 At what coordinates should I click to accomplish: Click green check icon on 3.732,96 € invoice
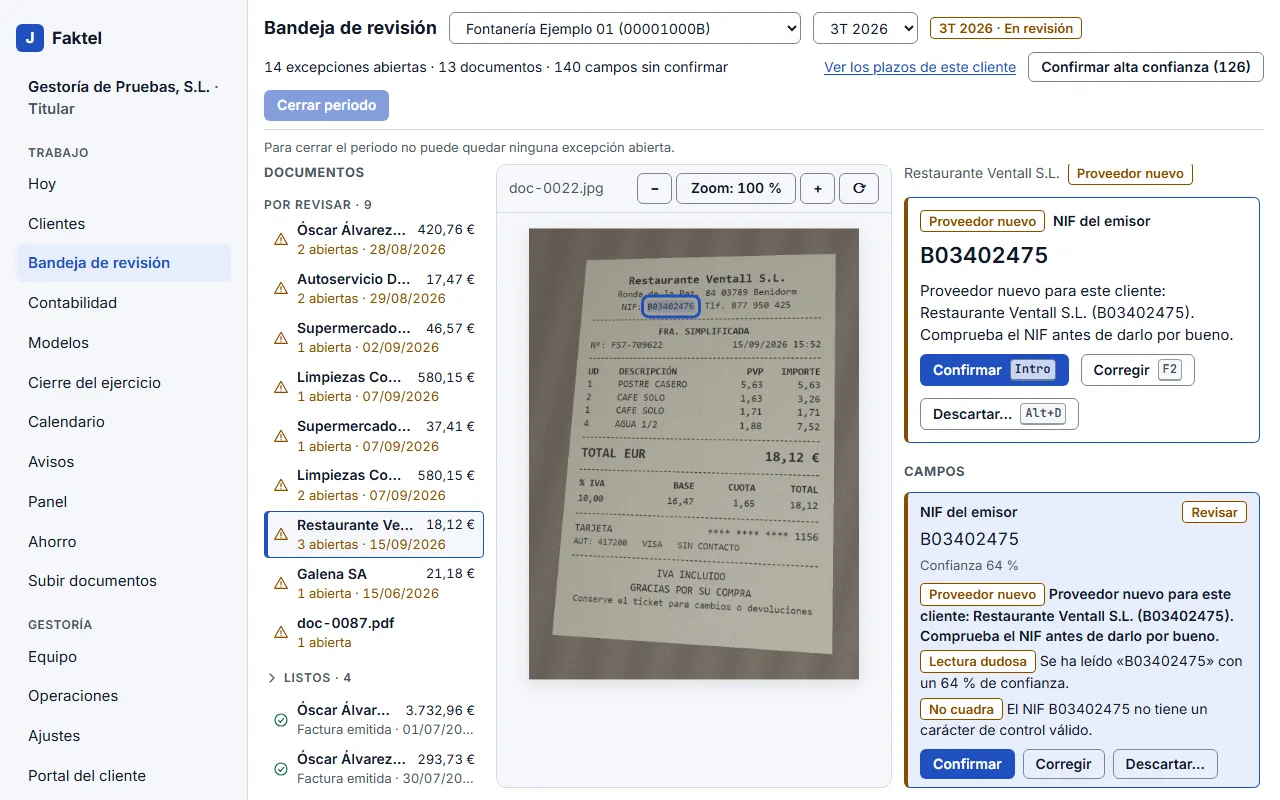pyautogui.click(x=281, y=719)
